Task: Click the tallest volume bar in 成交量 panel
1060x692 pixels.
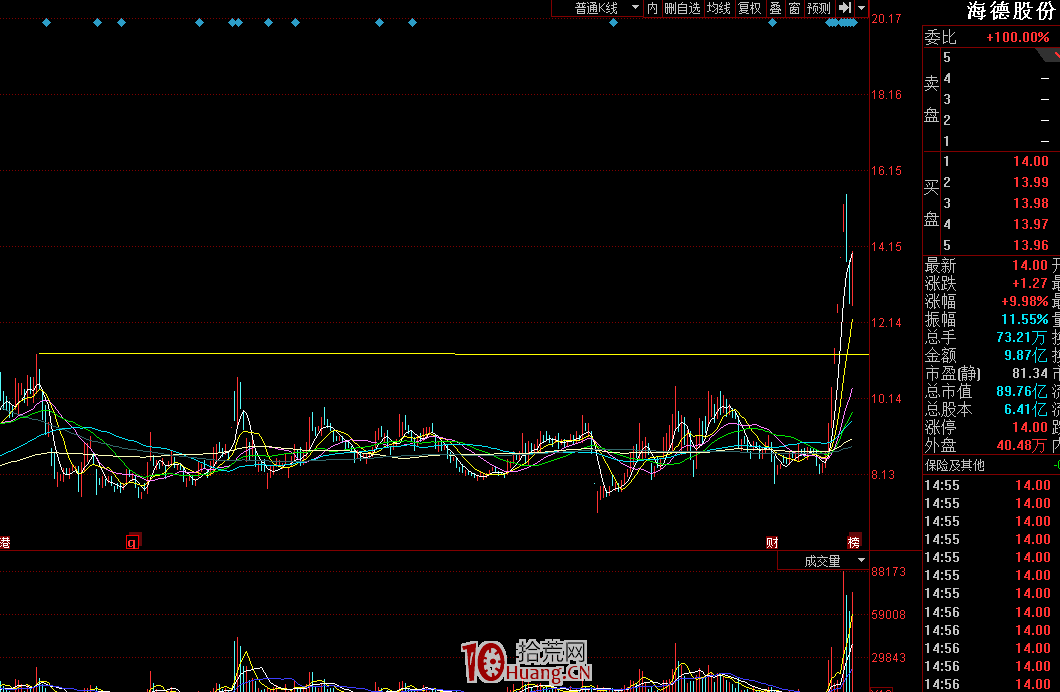Action: click(844, 631)
